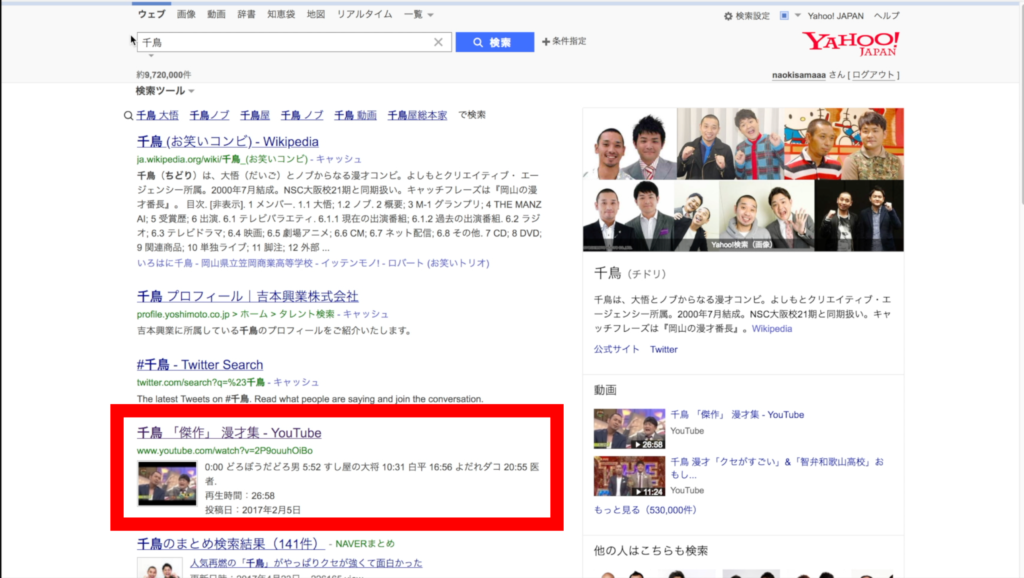Open いろはに千鳥 sub-link
This screenshot has height=578, width=1024.
pos(165,263)
